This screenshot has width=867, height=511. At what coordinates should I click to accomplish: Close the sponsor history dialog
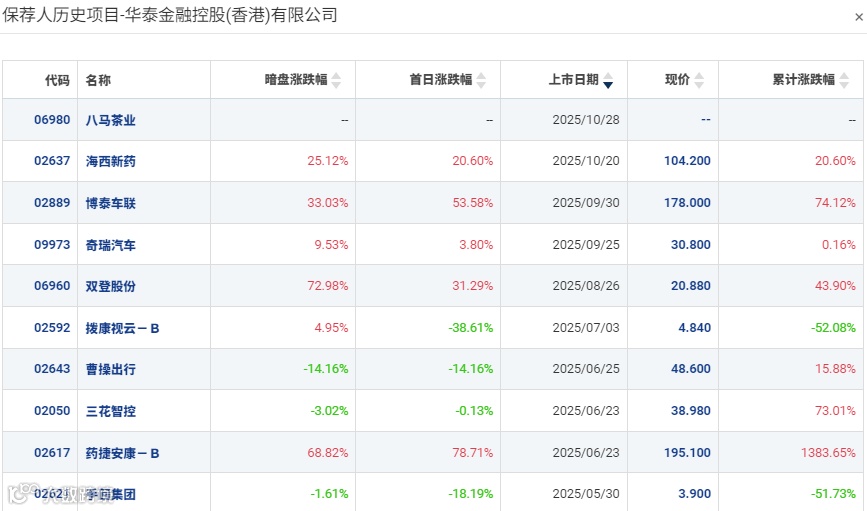pos(859,17)
